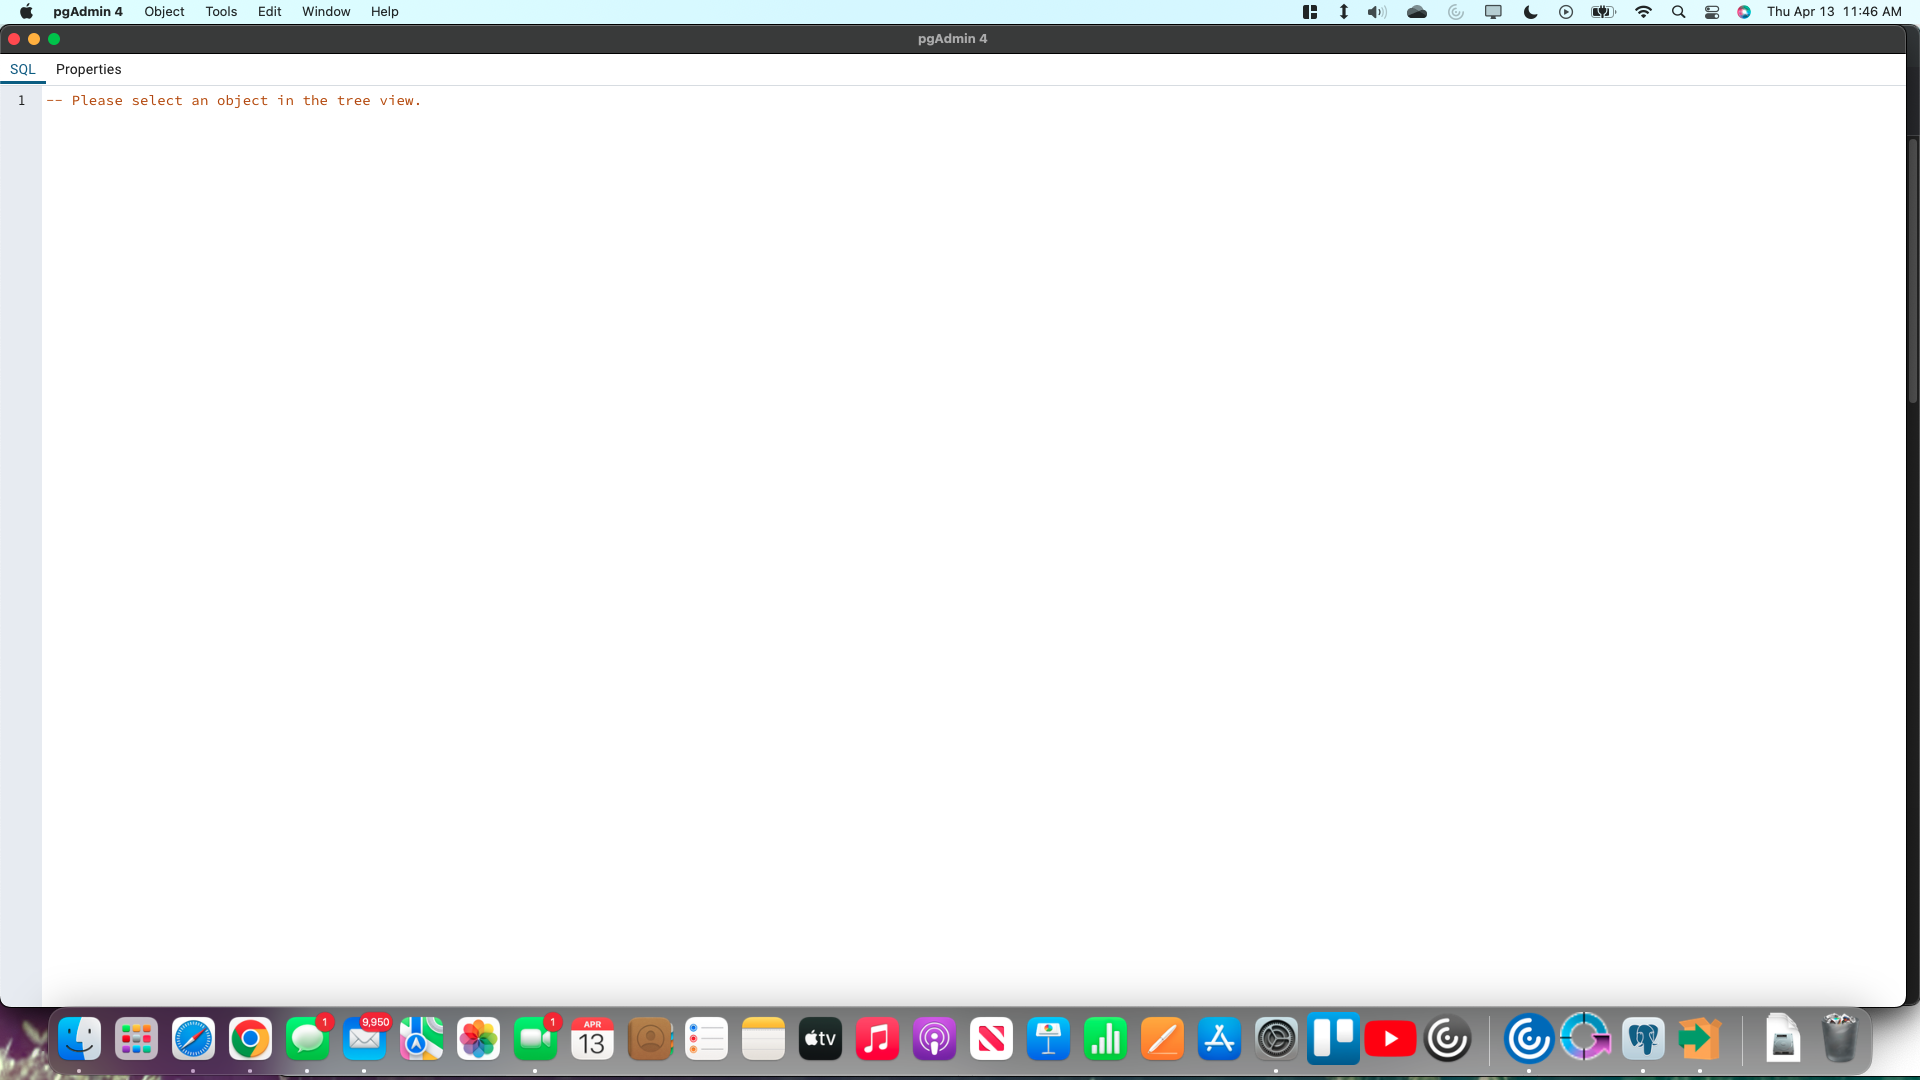Open Wi-Fi status menu
This screenshot has height=1080, width=1920.
pos(1643,12)
